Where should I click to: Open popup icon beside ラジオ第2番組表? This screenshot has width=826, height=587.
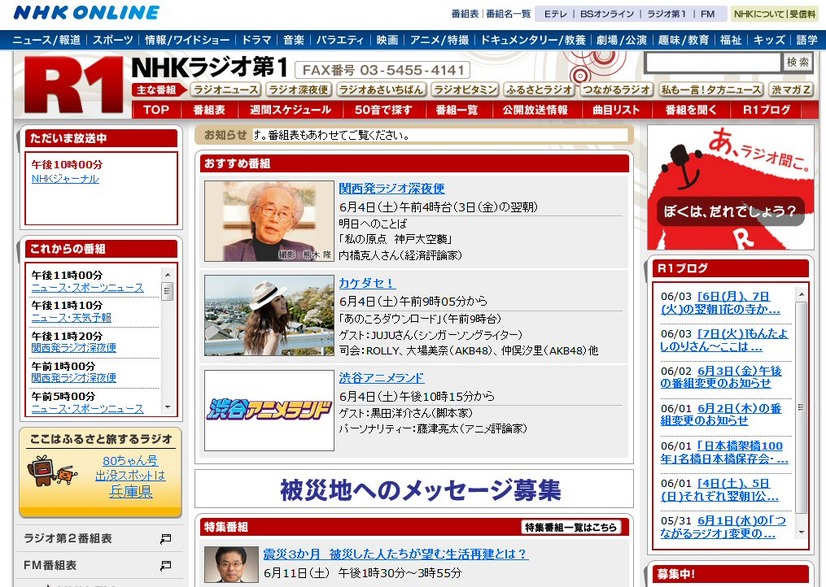(x=165, y=539)
